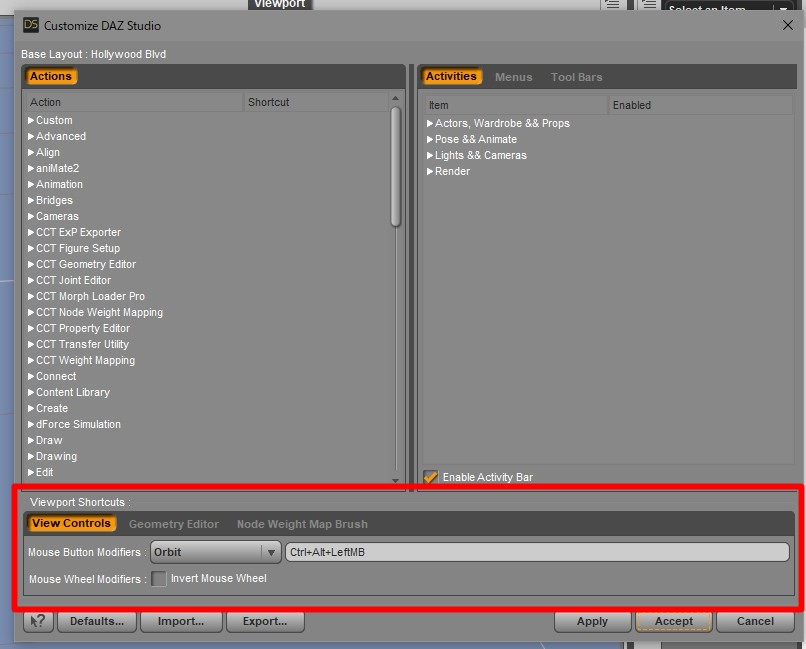Click the Actions list scroll up arrow

point(395,98)
